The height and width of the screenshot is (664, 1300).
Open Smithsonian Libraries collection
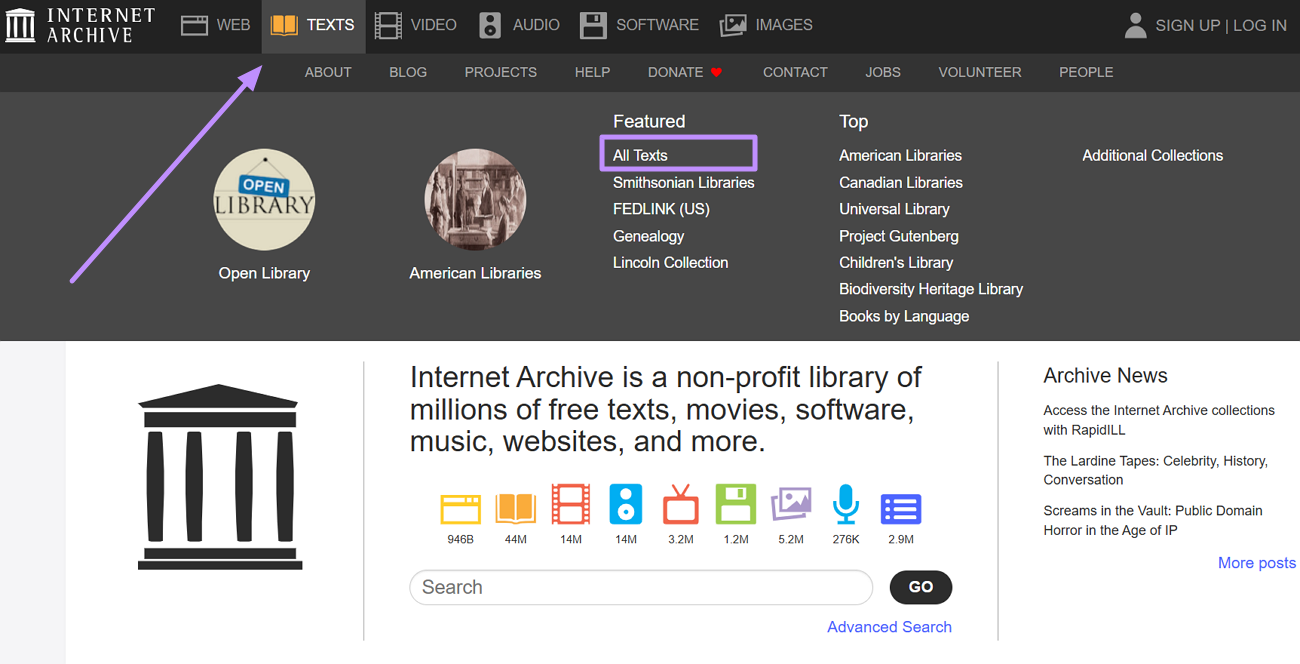tap(684, 182)
